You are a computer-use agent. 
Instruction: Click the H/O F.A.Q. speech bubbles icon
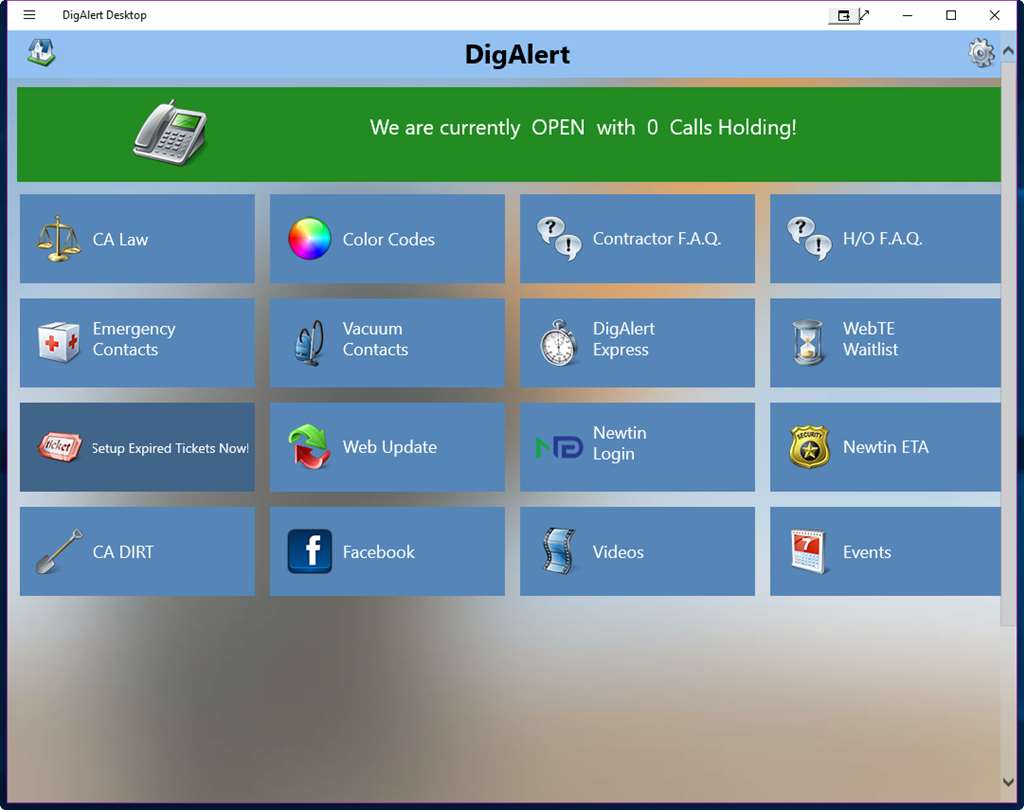pos(809,238)
